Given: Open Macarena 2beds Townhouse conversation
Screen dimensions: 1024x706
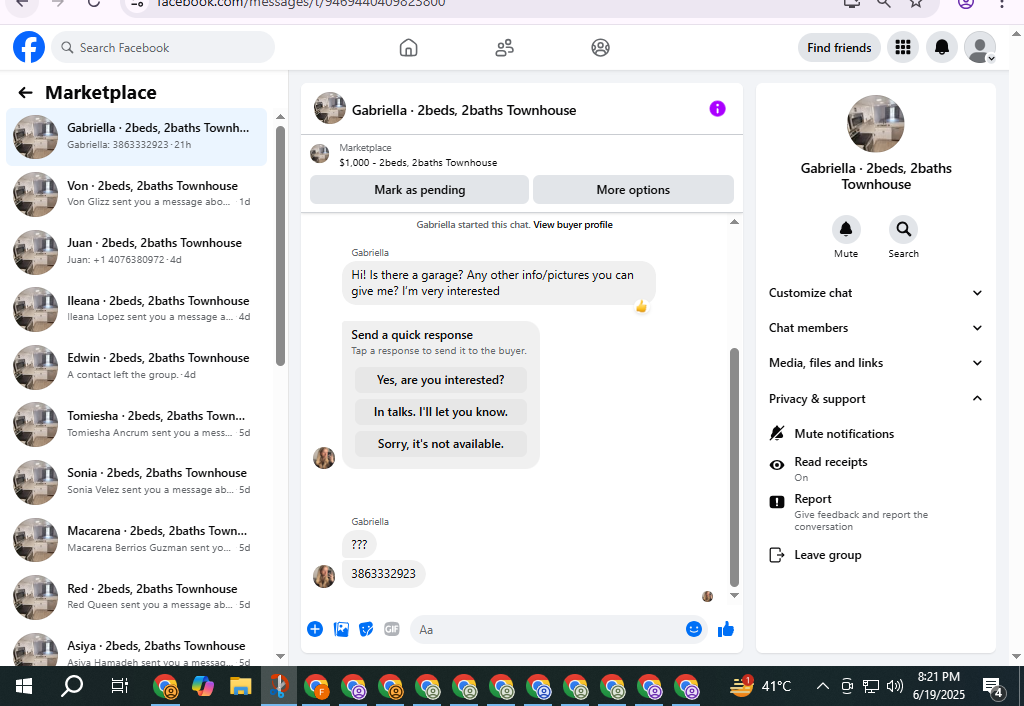Looking at the screenshot, I should [136, 539].
